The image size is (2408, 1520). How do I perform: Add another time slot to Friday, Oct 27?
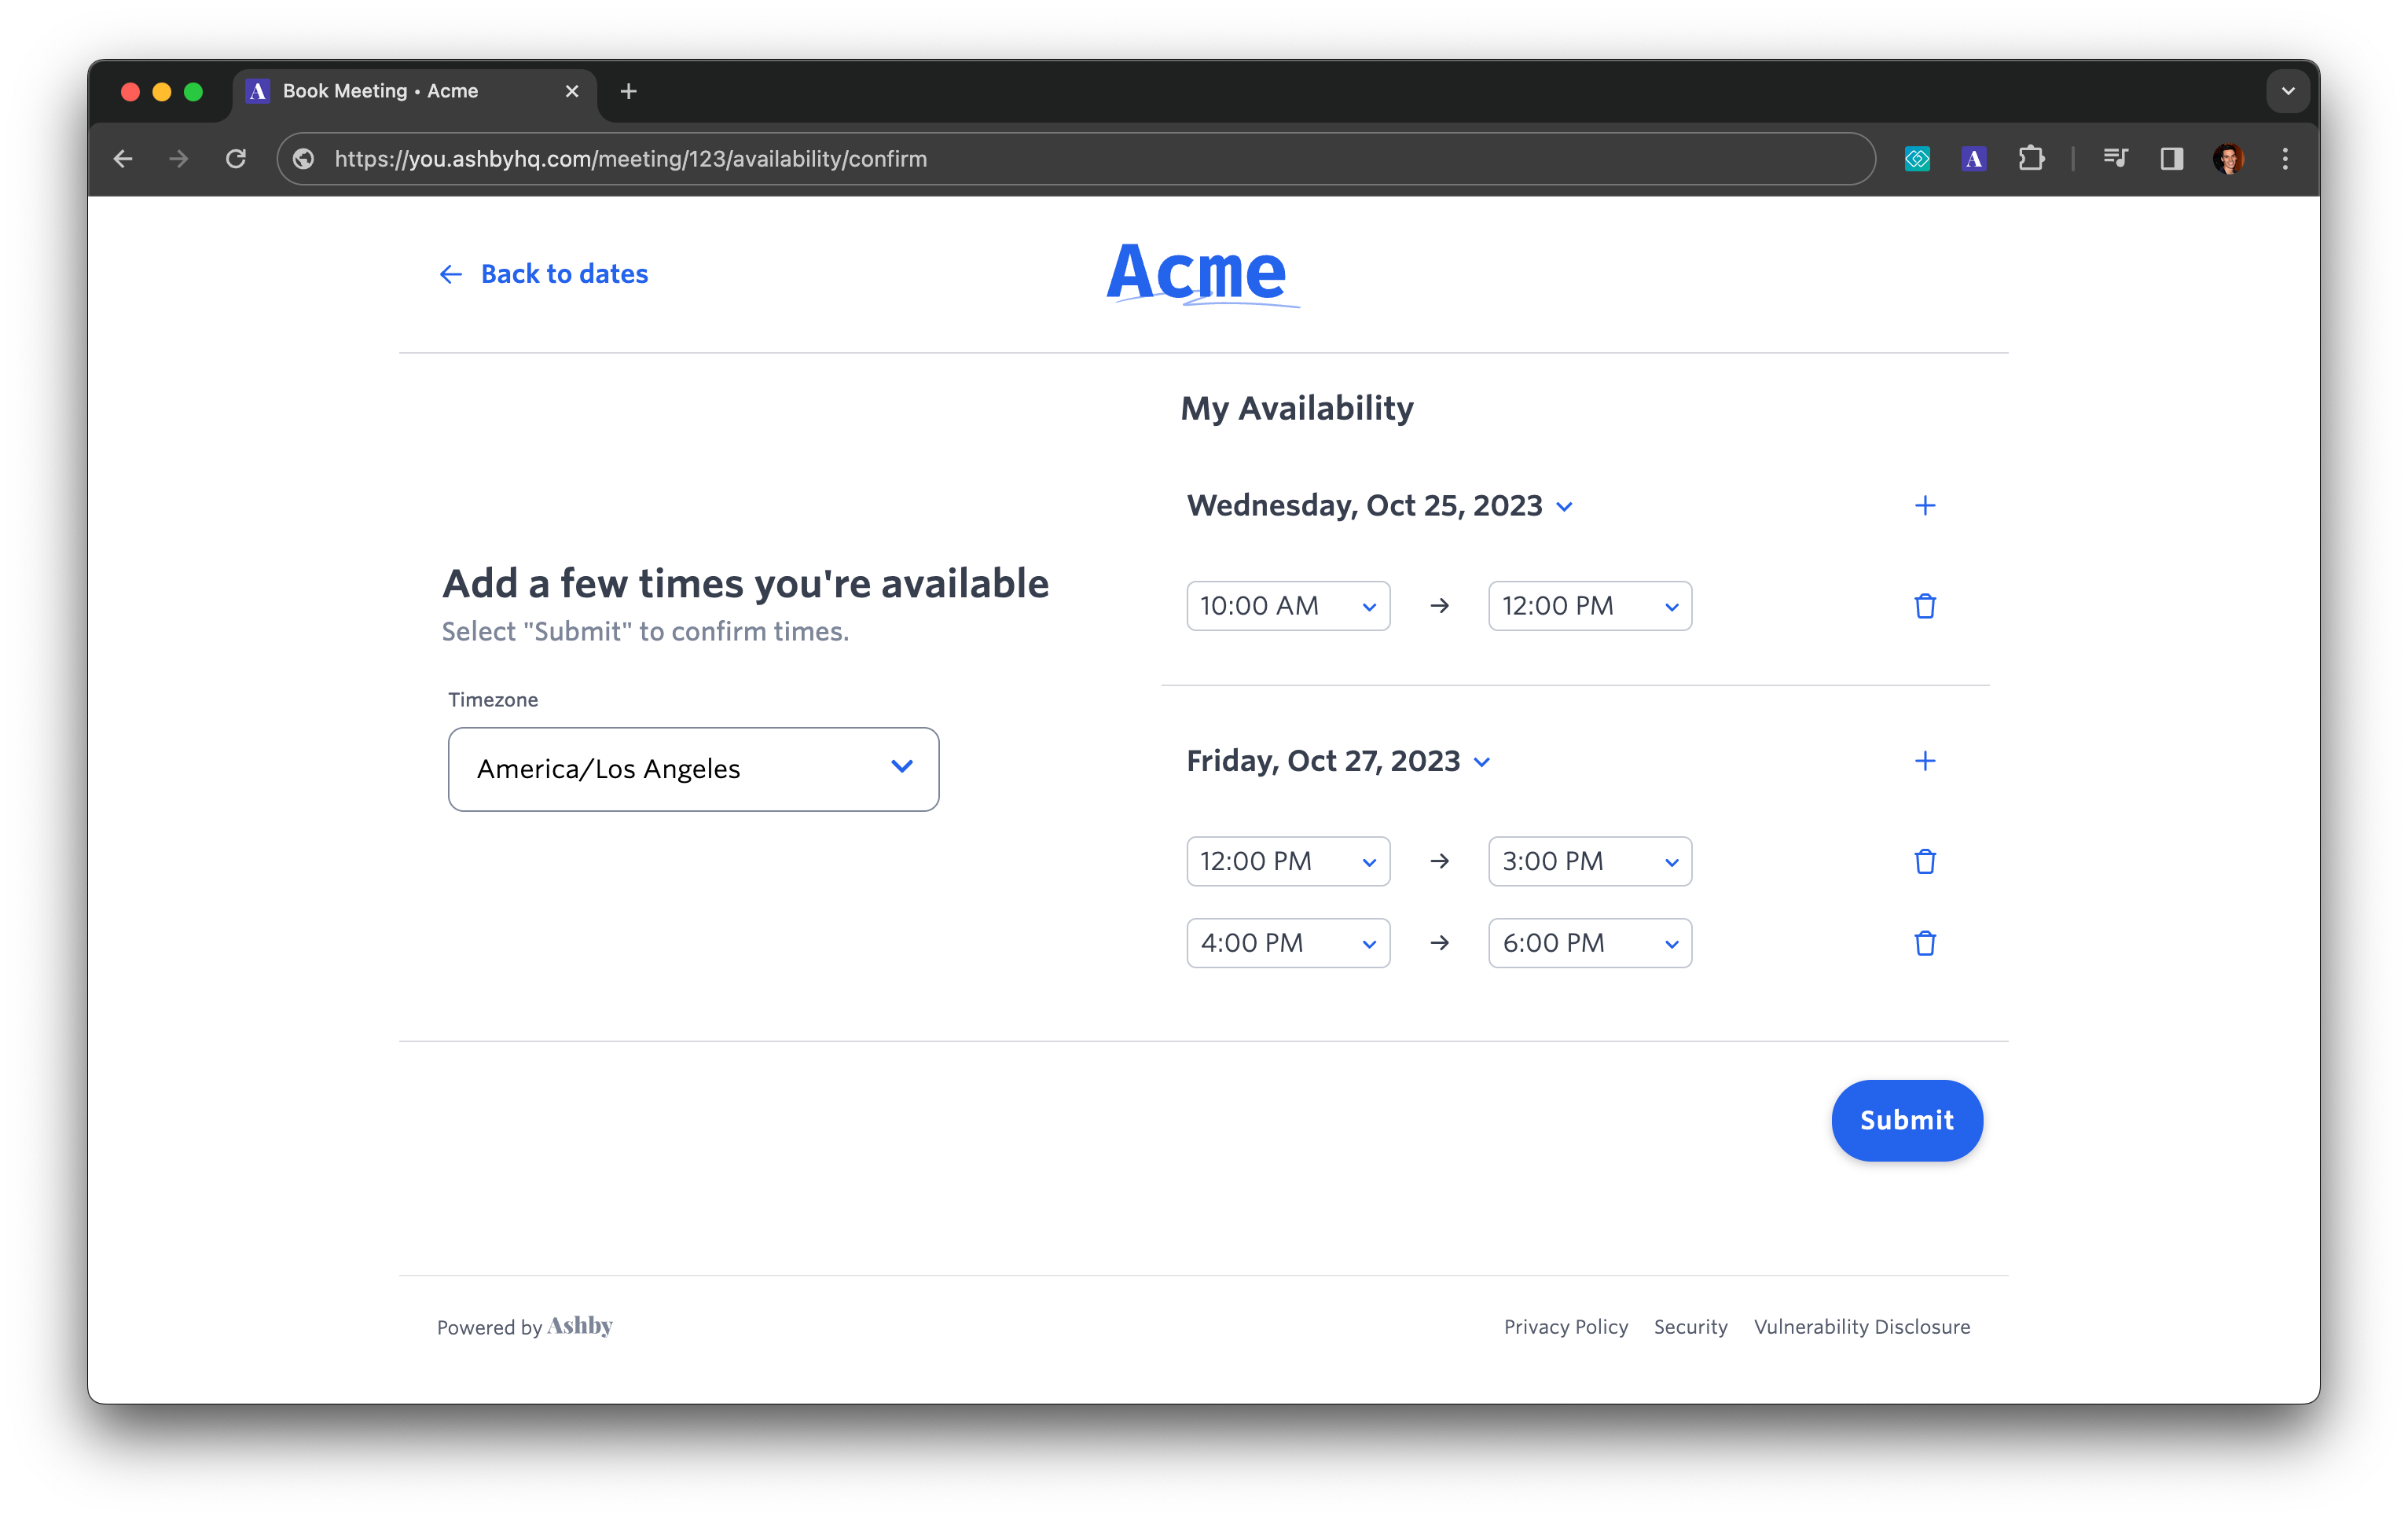[x=1924, y=761]
